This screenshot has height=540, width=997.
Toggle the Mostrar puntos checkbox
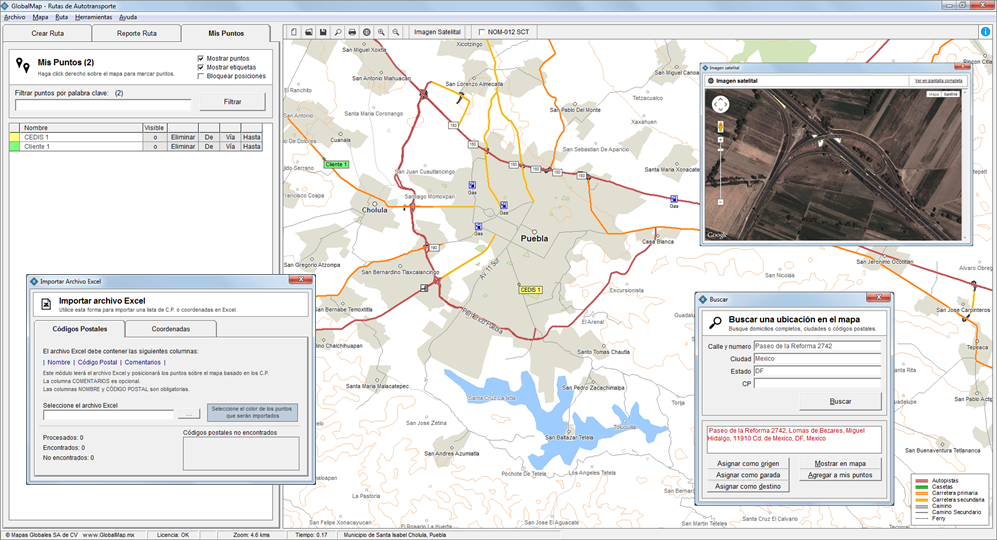[x=200, y=59]
